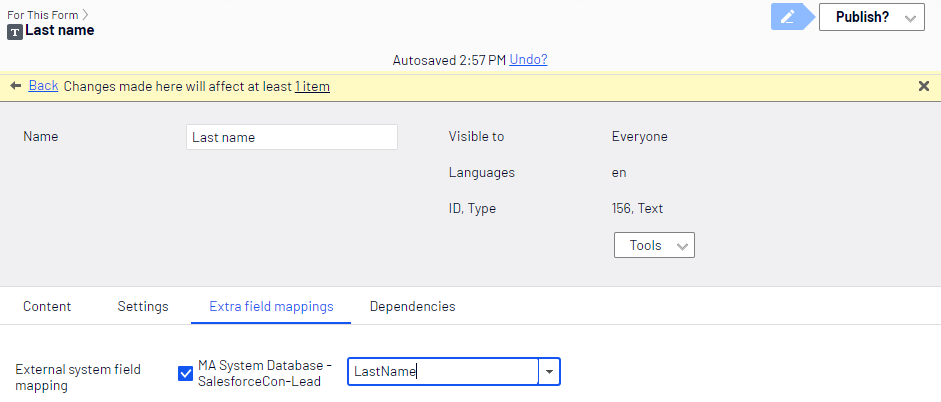Click the Autosaved 2:57 PM status text
Viewport: 941px width, 402px height.
pyautogui.click(x=449, y=60)
